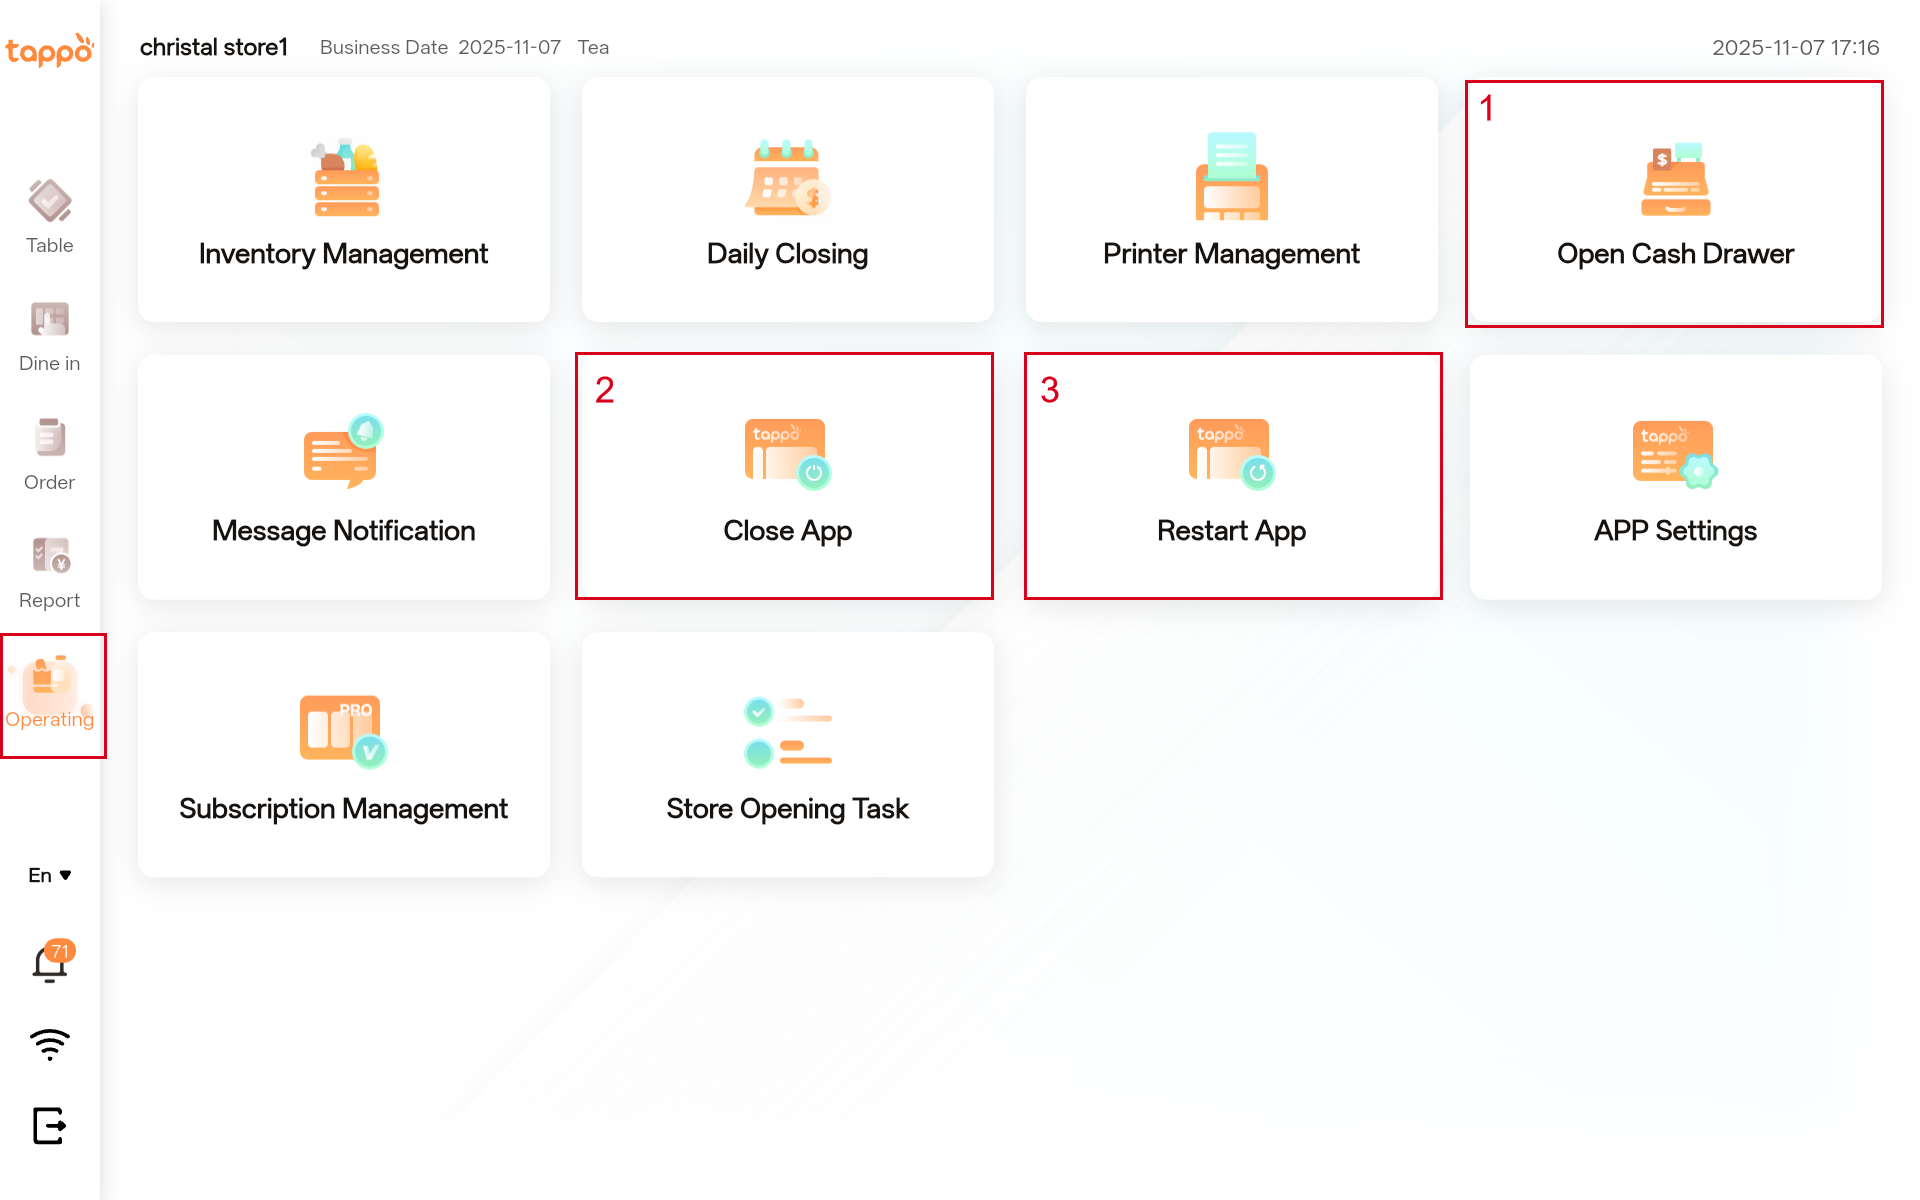Switch to Dine in section
1920x1200 pixels.
pos(50,336)
